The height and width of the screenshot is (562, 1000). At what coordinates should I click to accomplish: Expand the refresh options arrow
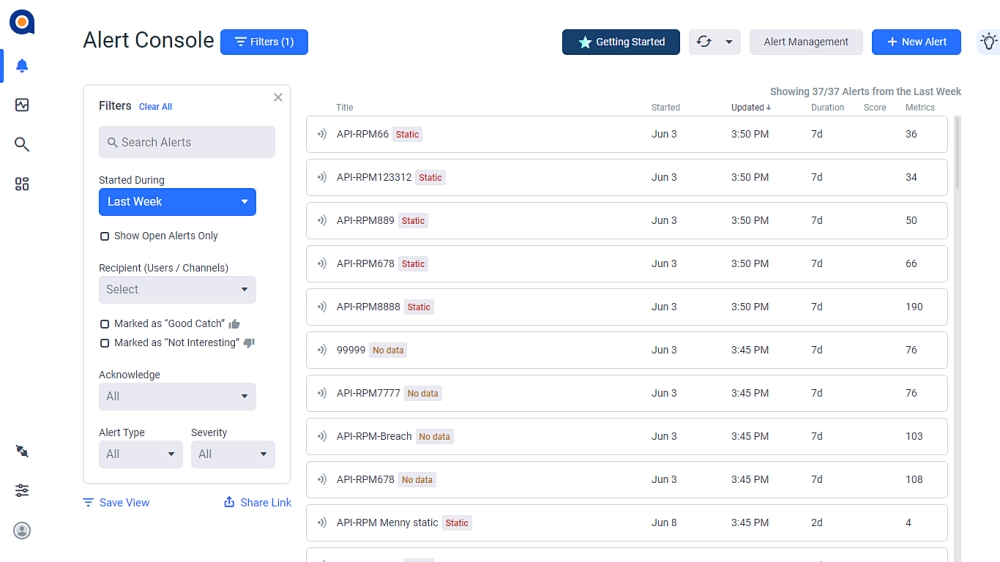coord(729,42)
